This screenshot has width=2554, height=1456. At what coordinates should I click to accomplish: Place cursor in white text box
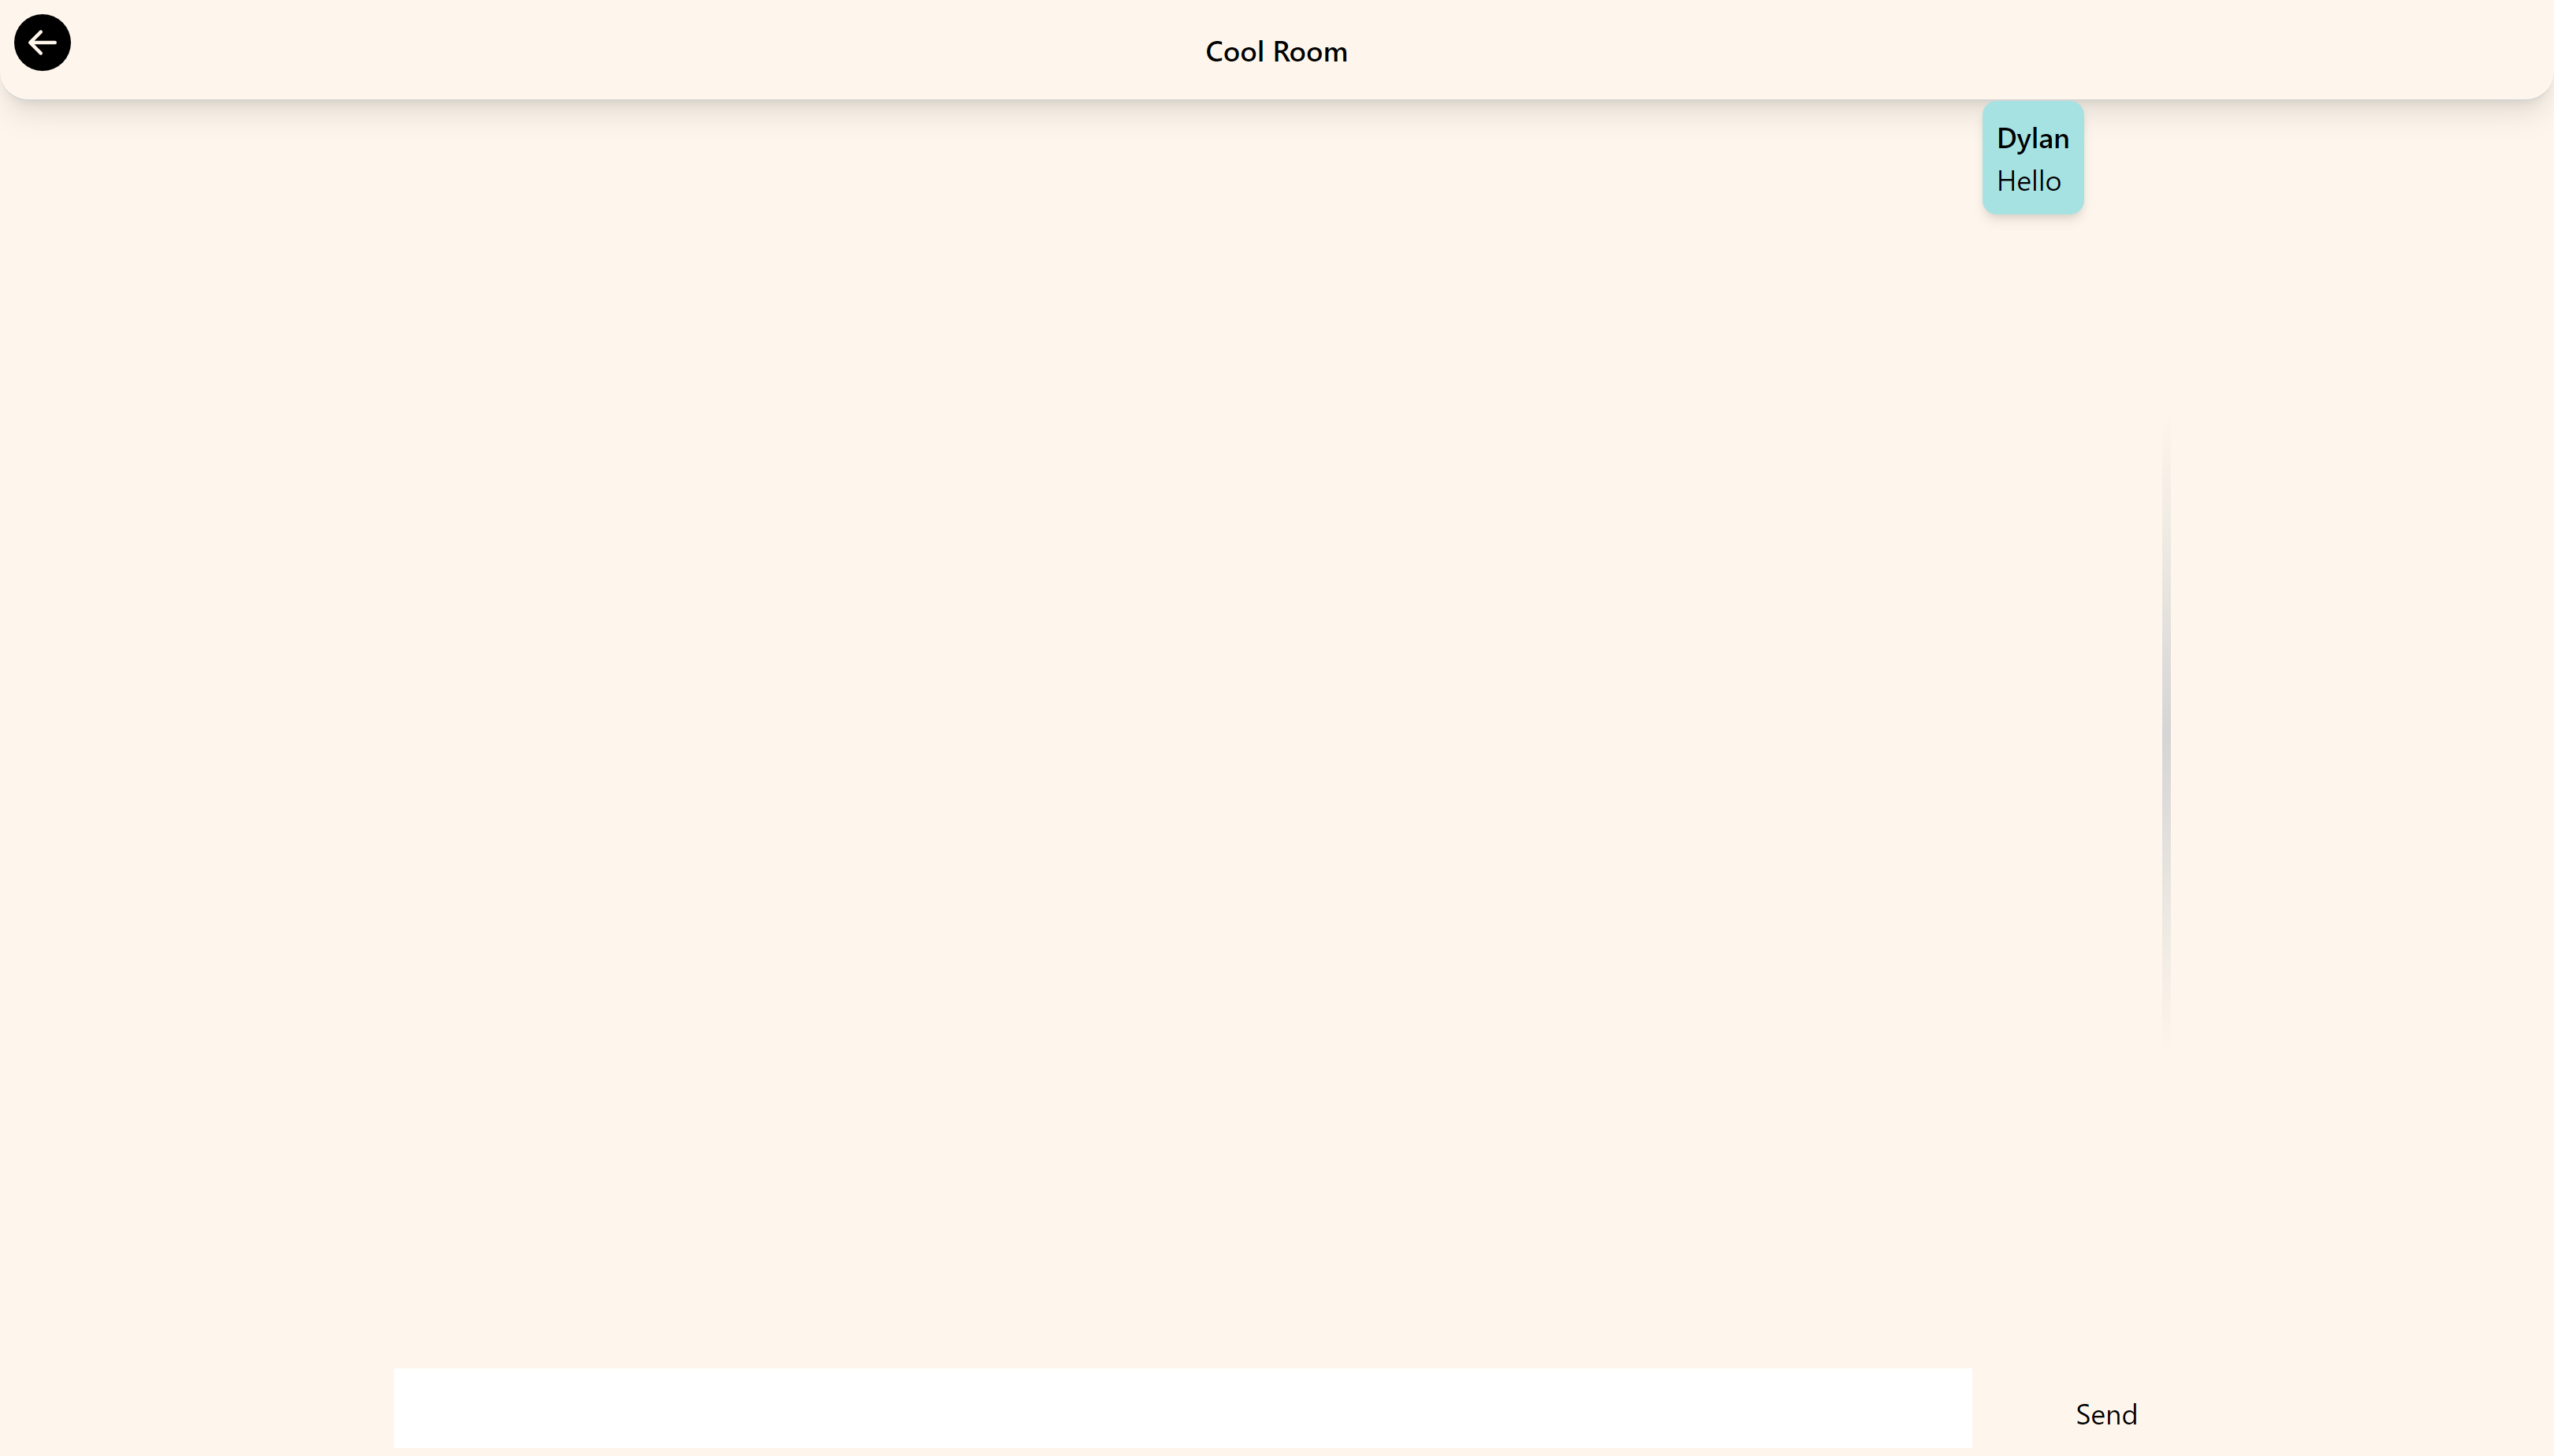click(1182, 1408)
